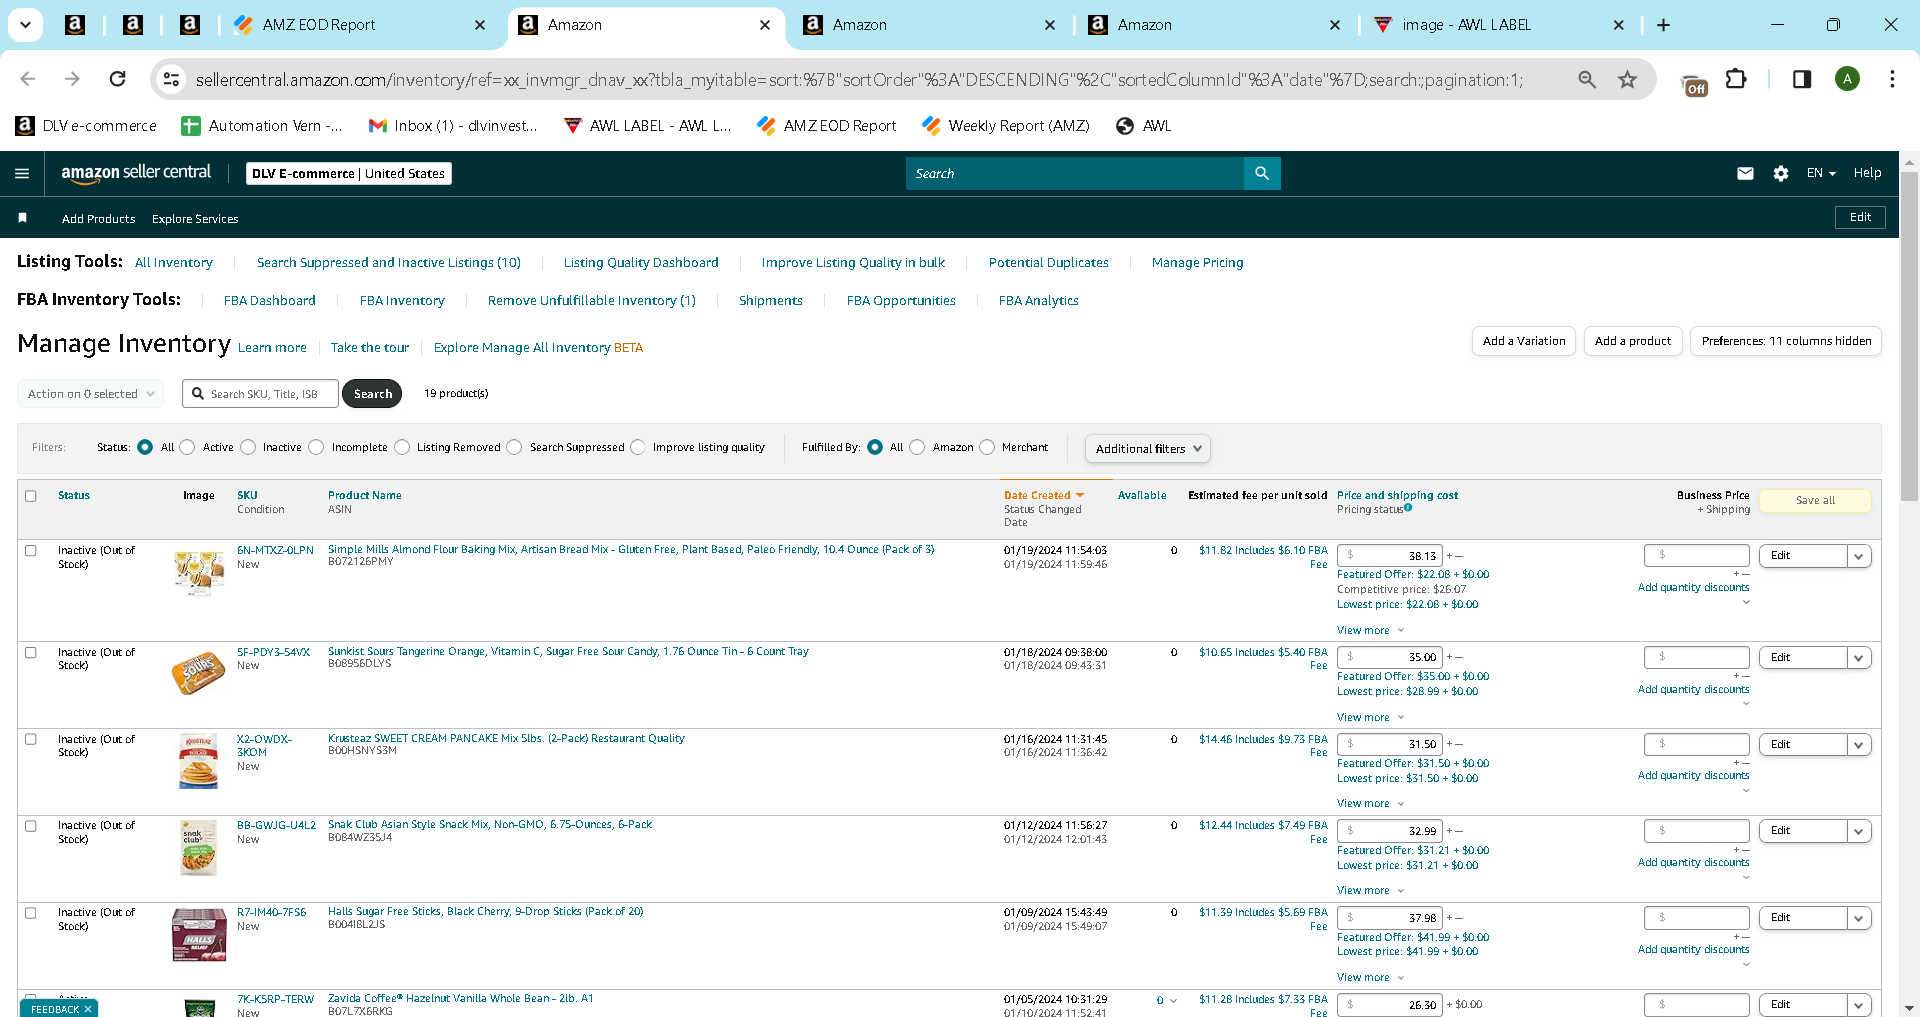Screen dimensions: 1920x1017
Task: Select the Listing Removed radio button
Action: pyautogui.click(x=402, y=447)
